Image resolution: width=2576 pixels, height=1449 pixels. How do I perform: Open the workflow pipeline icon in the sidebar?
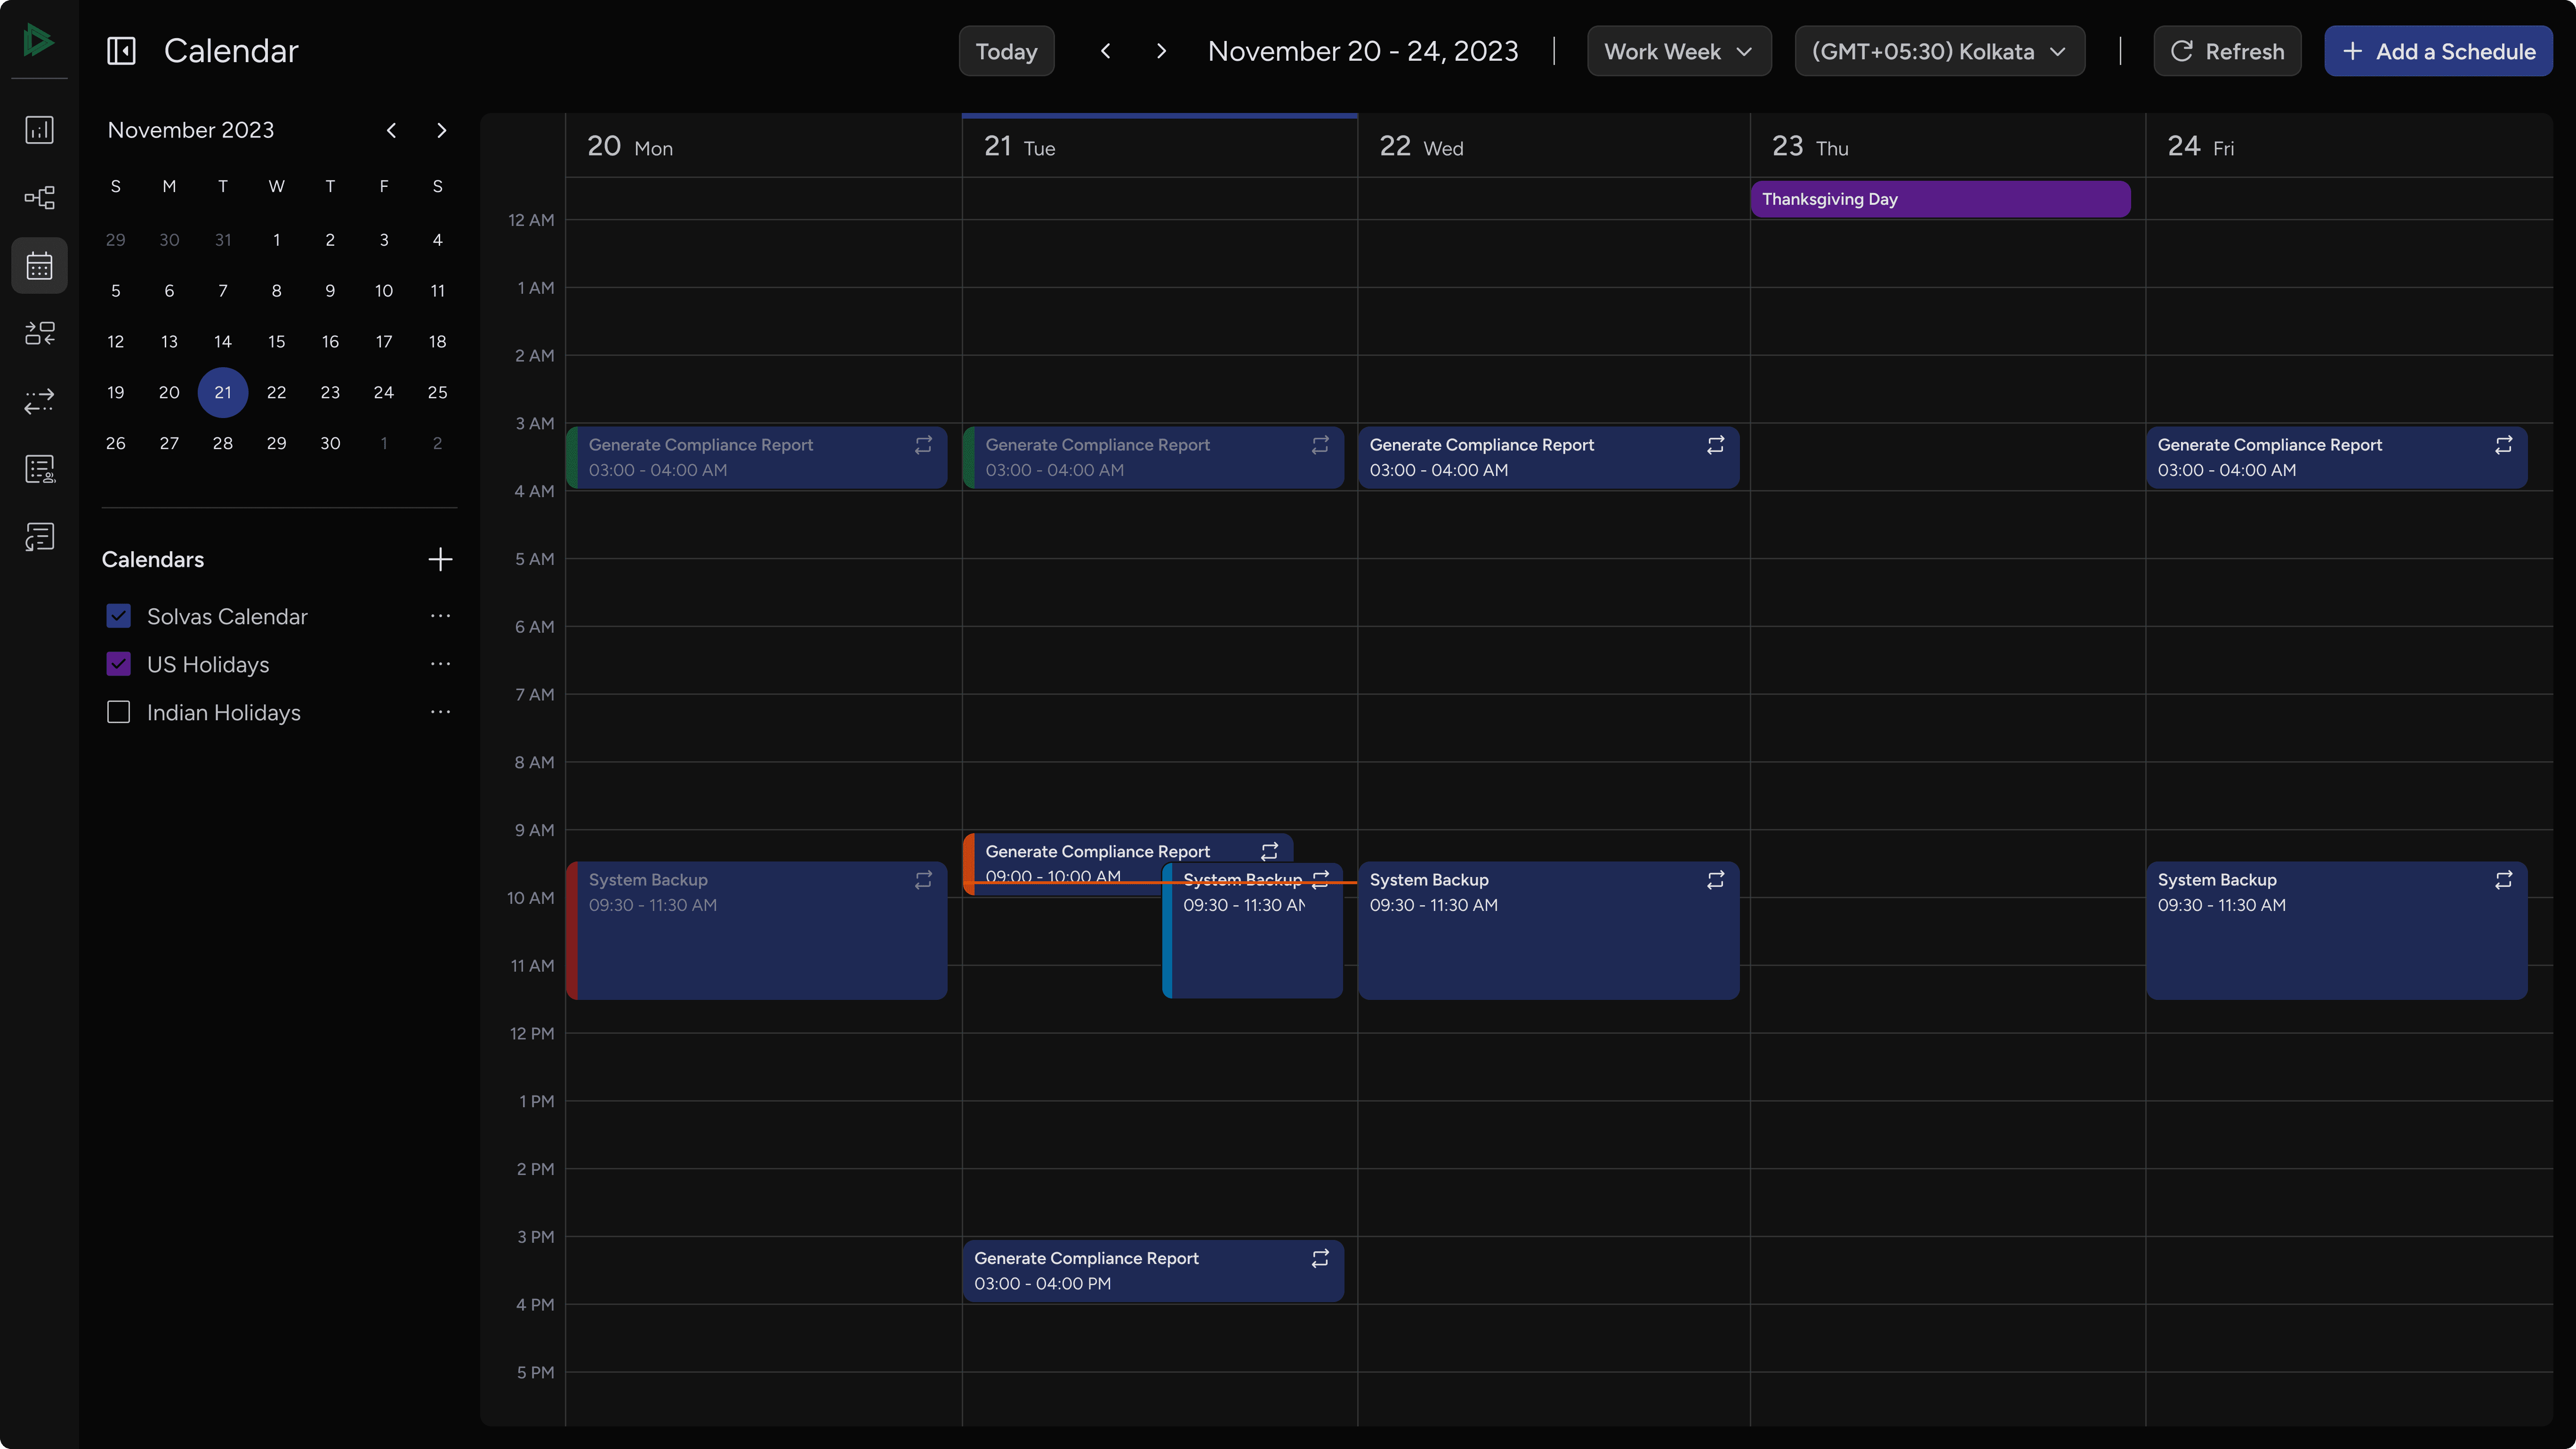39,197
